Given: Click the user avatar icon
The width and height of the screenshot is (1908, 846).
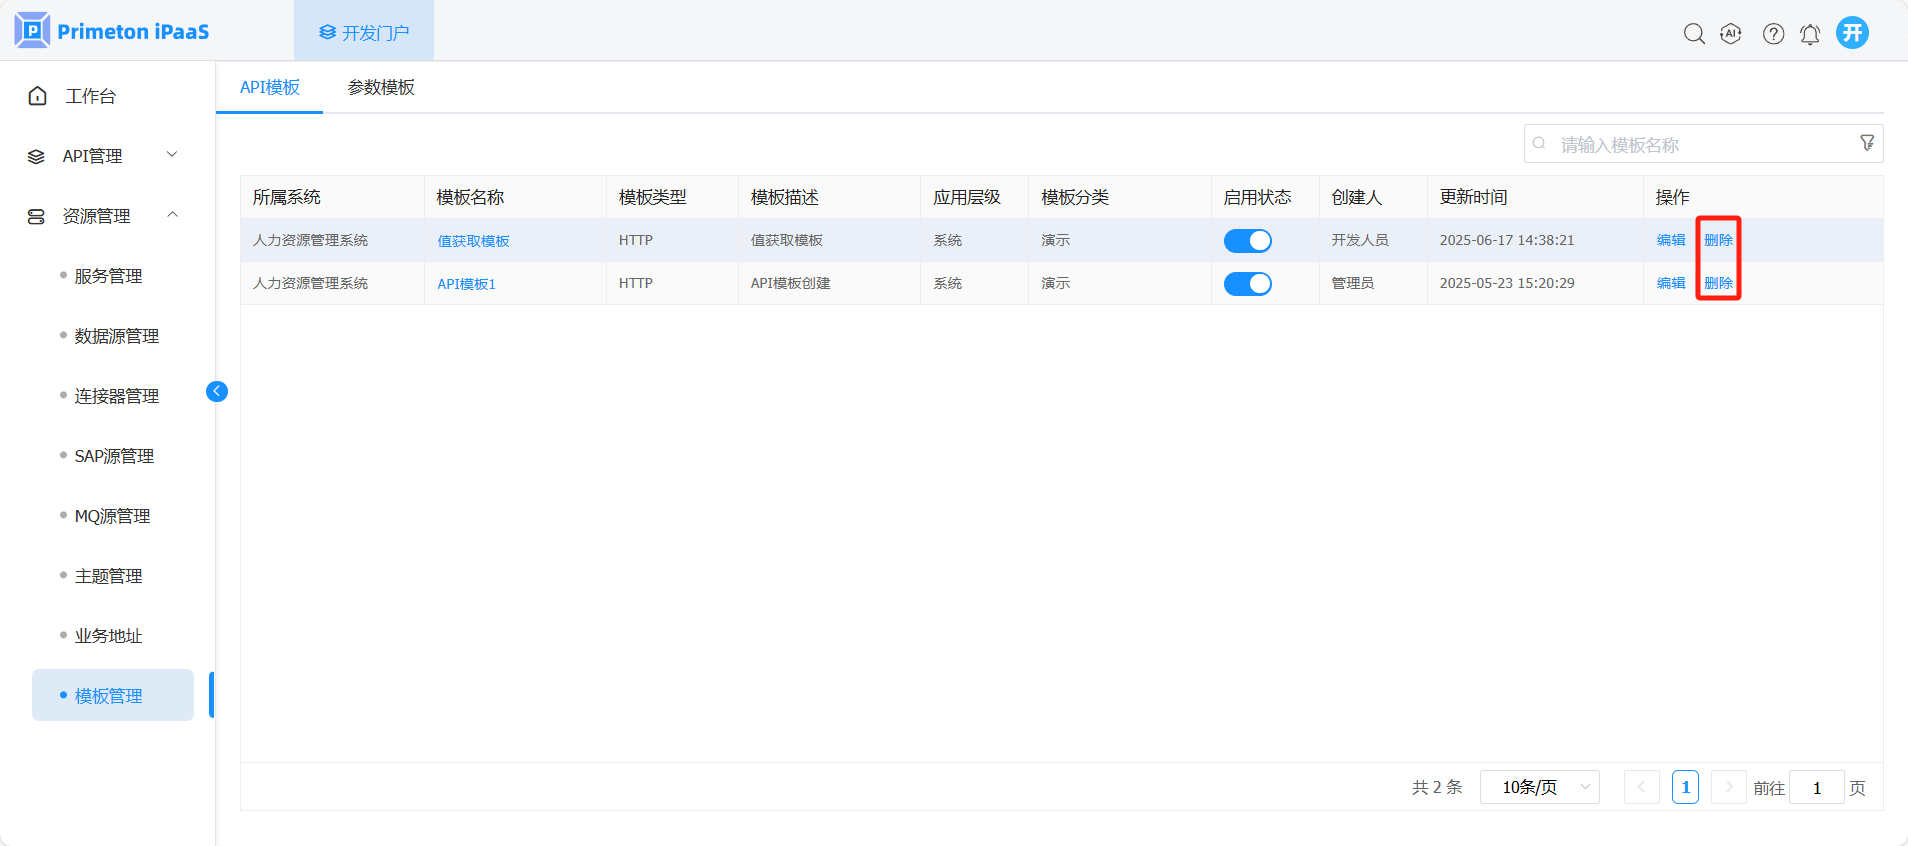Looking at the screenshot, I should (1852, 33).
